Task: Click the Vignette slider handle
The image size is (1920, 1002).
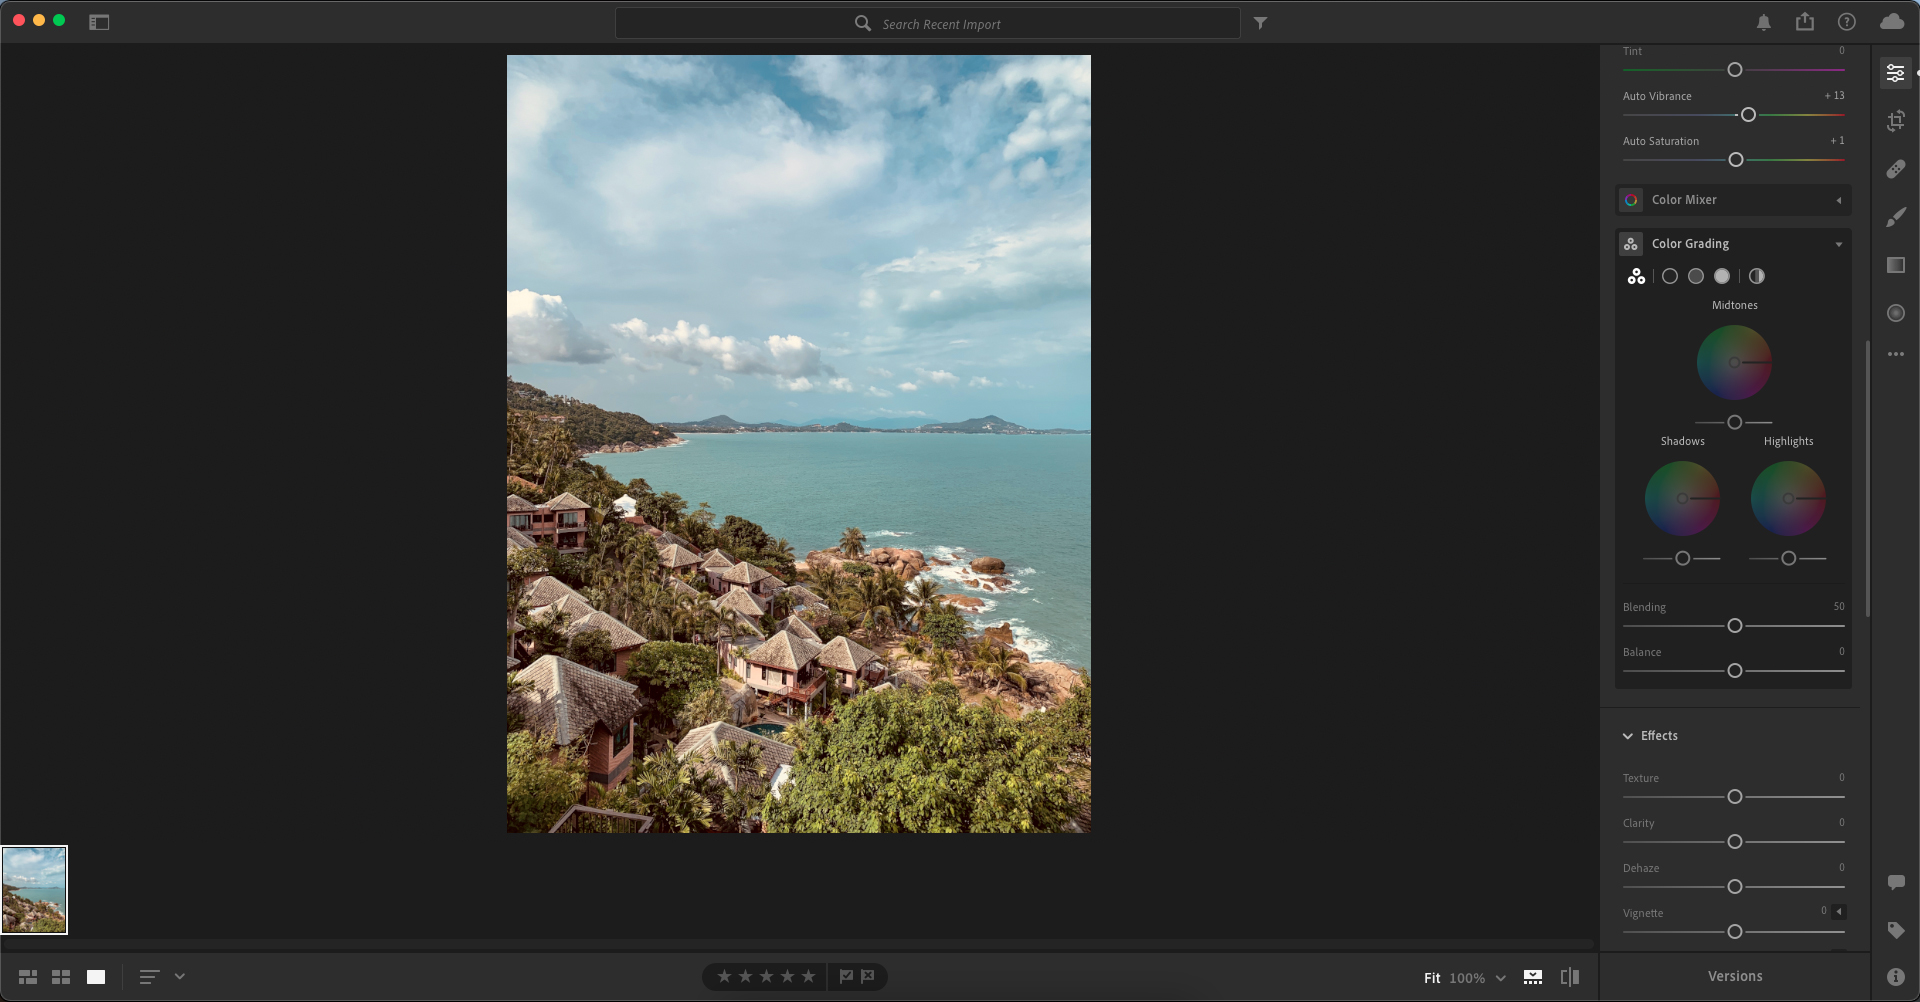Action: [x=1735, y=932]
